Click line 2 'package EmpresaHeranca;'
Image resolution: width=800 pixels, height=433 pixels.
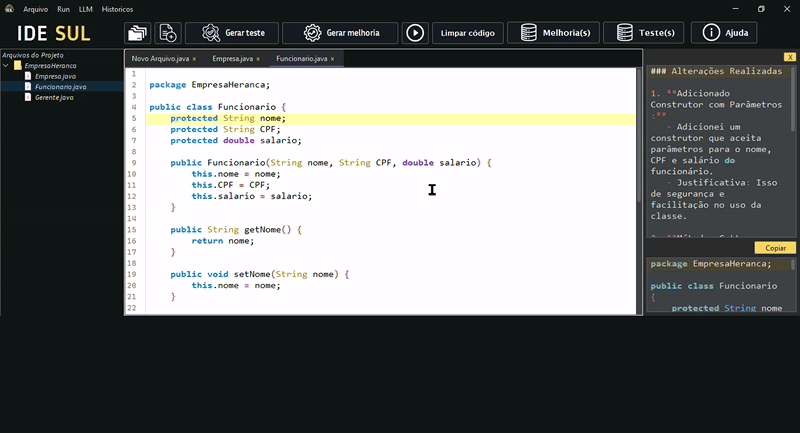pos(209,85)
